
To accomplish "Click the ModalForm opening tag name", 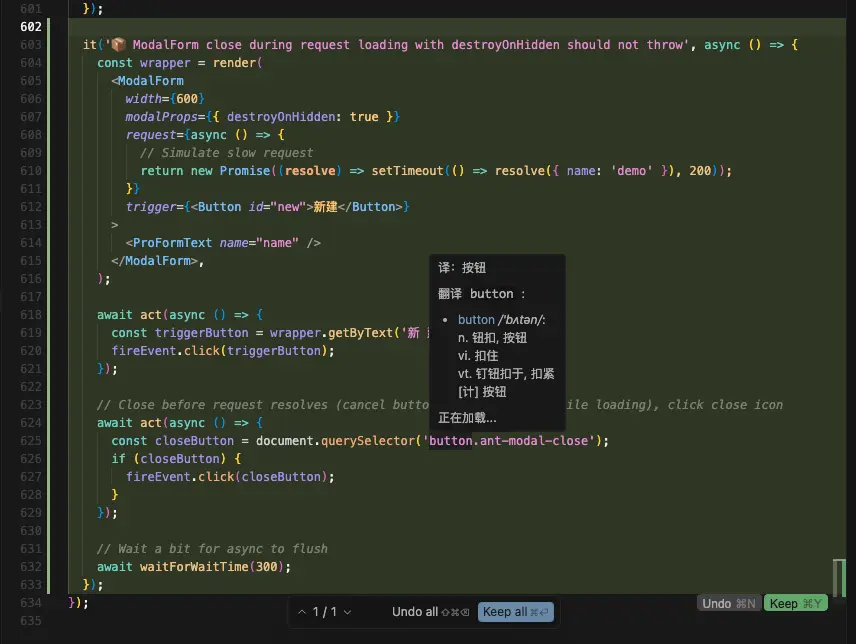I will click(x=150, y=81).
